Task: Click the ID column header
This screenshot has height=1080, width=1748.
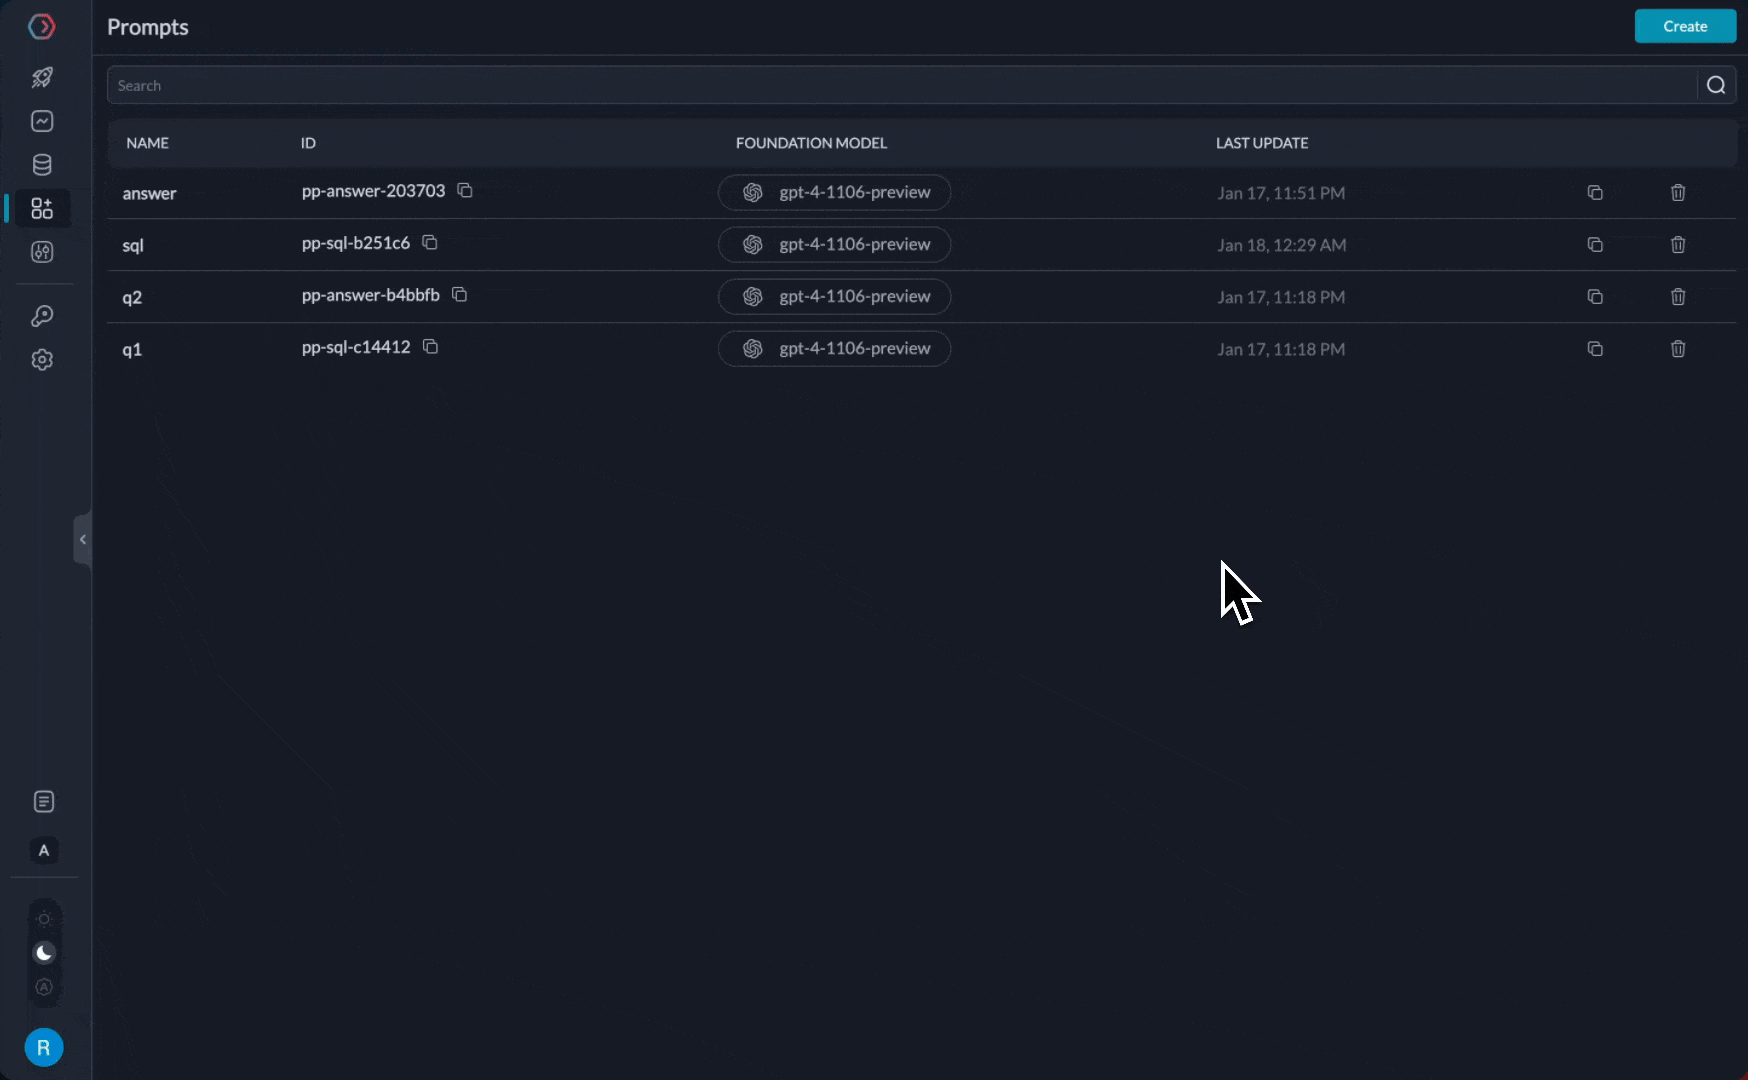Action: 308,143
